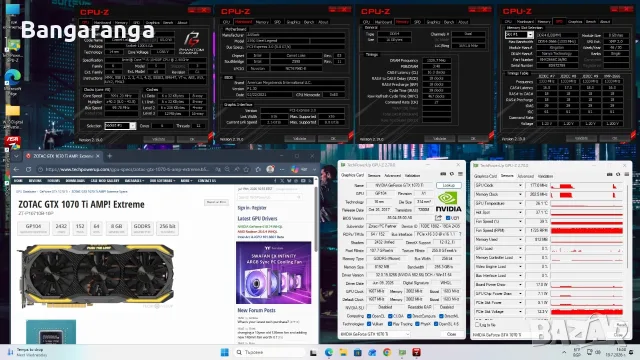Add page to favorites with star icon
The width and height of the screenshot is (640, 360).
coord(246,169)
